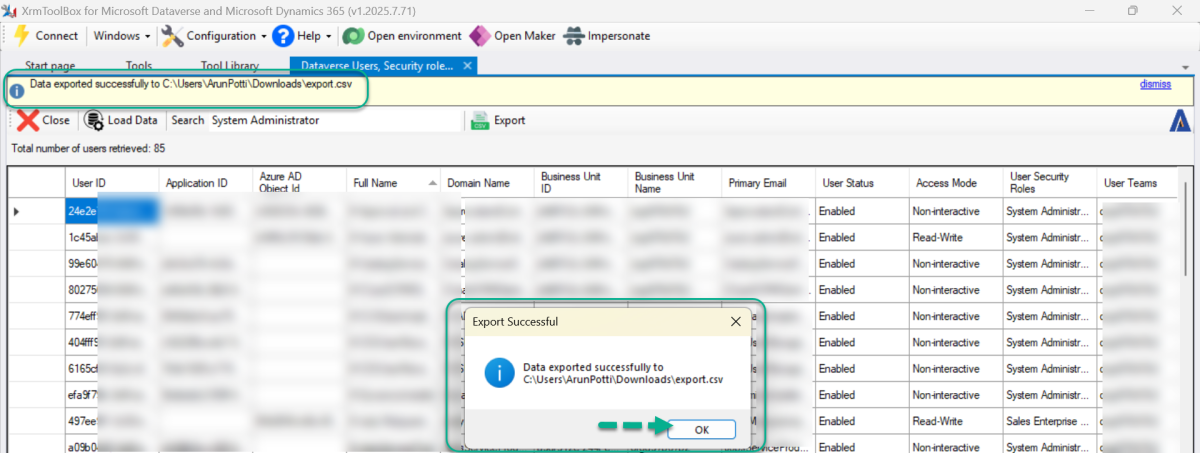Dismiss the export notification via dismiss link
Viewport: 1200px width, 453px height.
[x=1155, y=84]
